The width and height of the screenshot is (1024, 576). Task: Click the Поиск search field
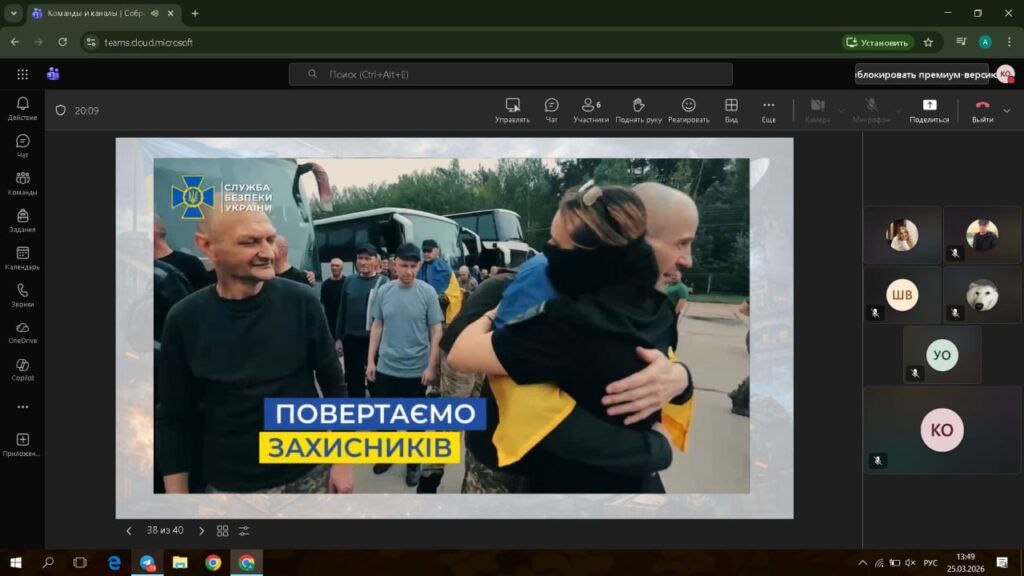coord(510,74)
